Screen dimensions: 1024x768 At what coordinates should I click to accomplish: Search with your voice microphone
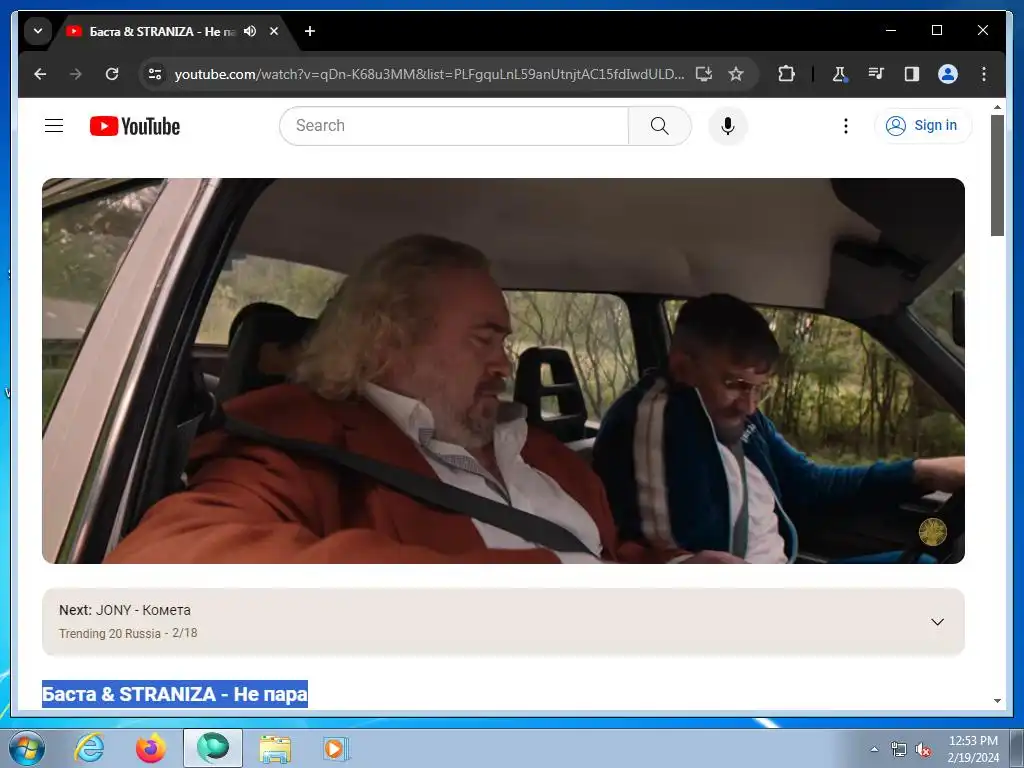pyautogui.click(x=728, y=125)
